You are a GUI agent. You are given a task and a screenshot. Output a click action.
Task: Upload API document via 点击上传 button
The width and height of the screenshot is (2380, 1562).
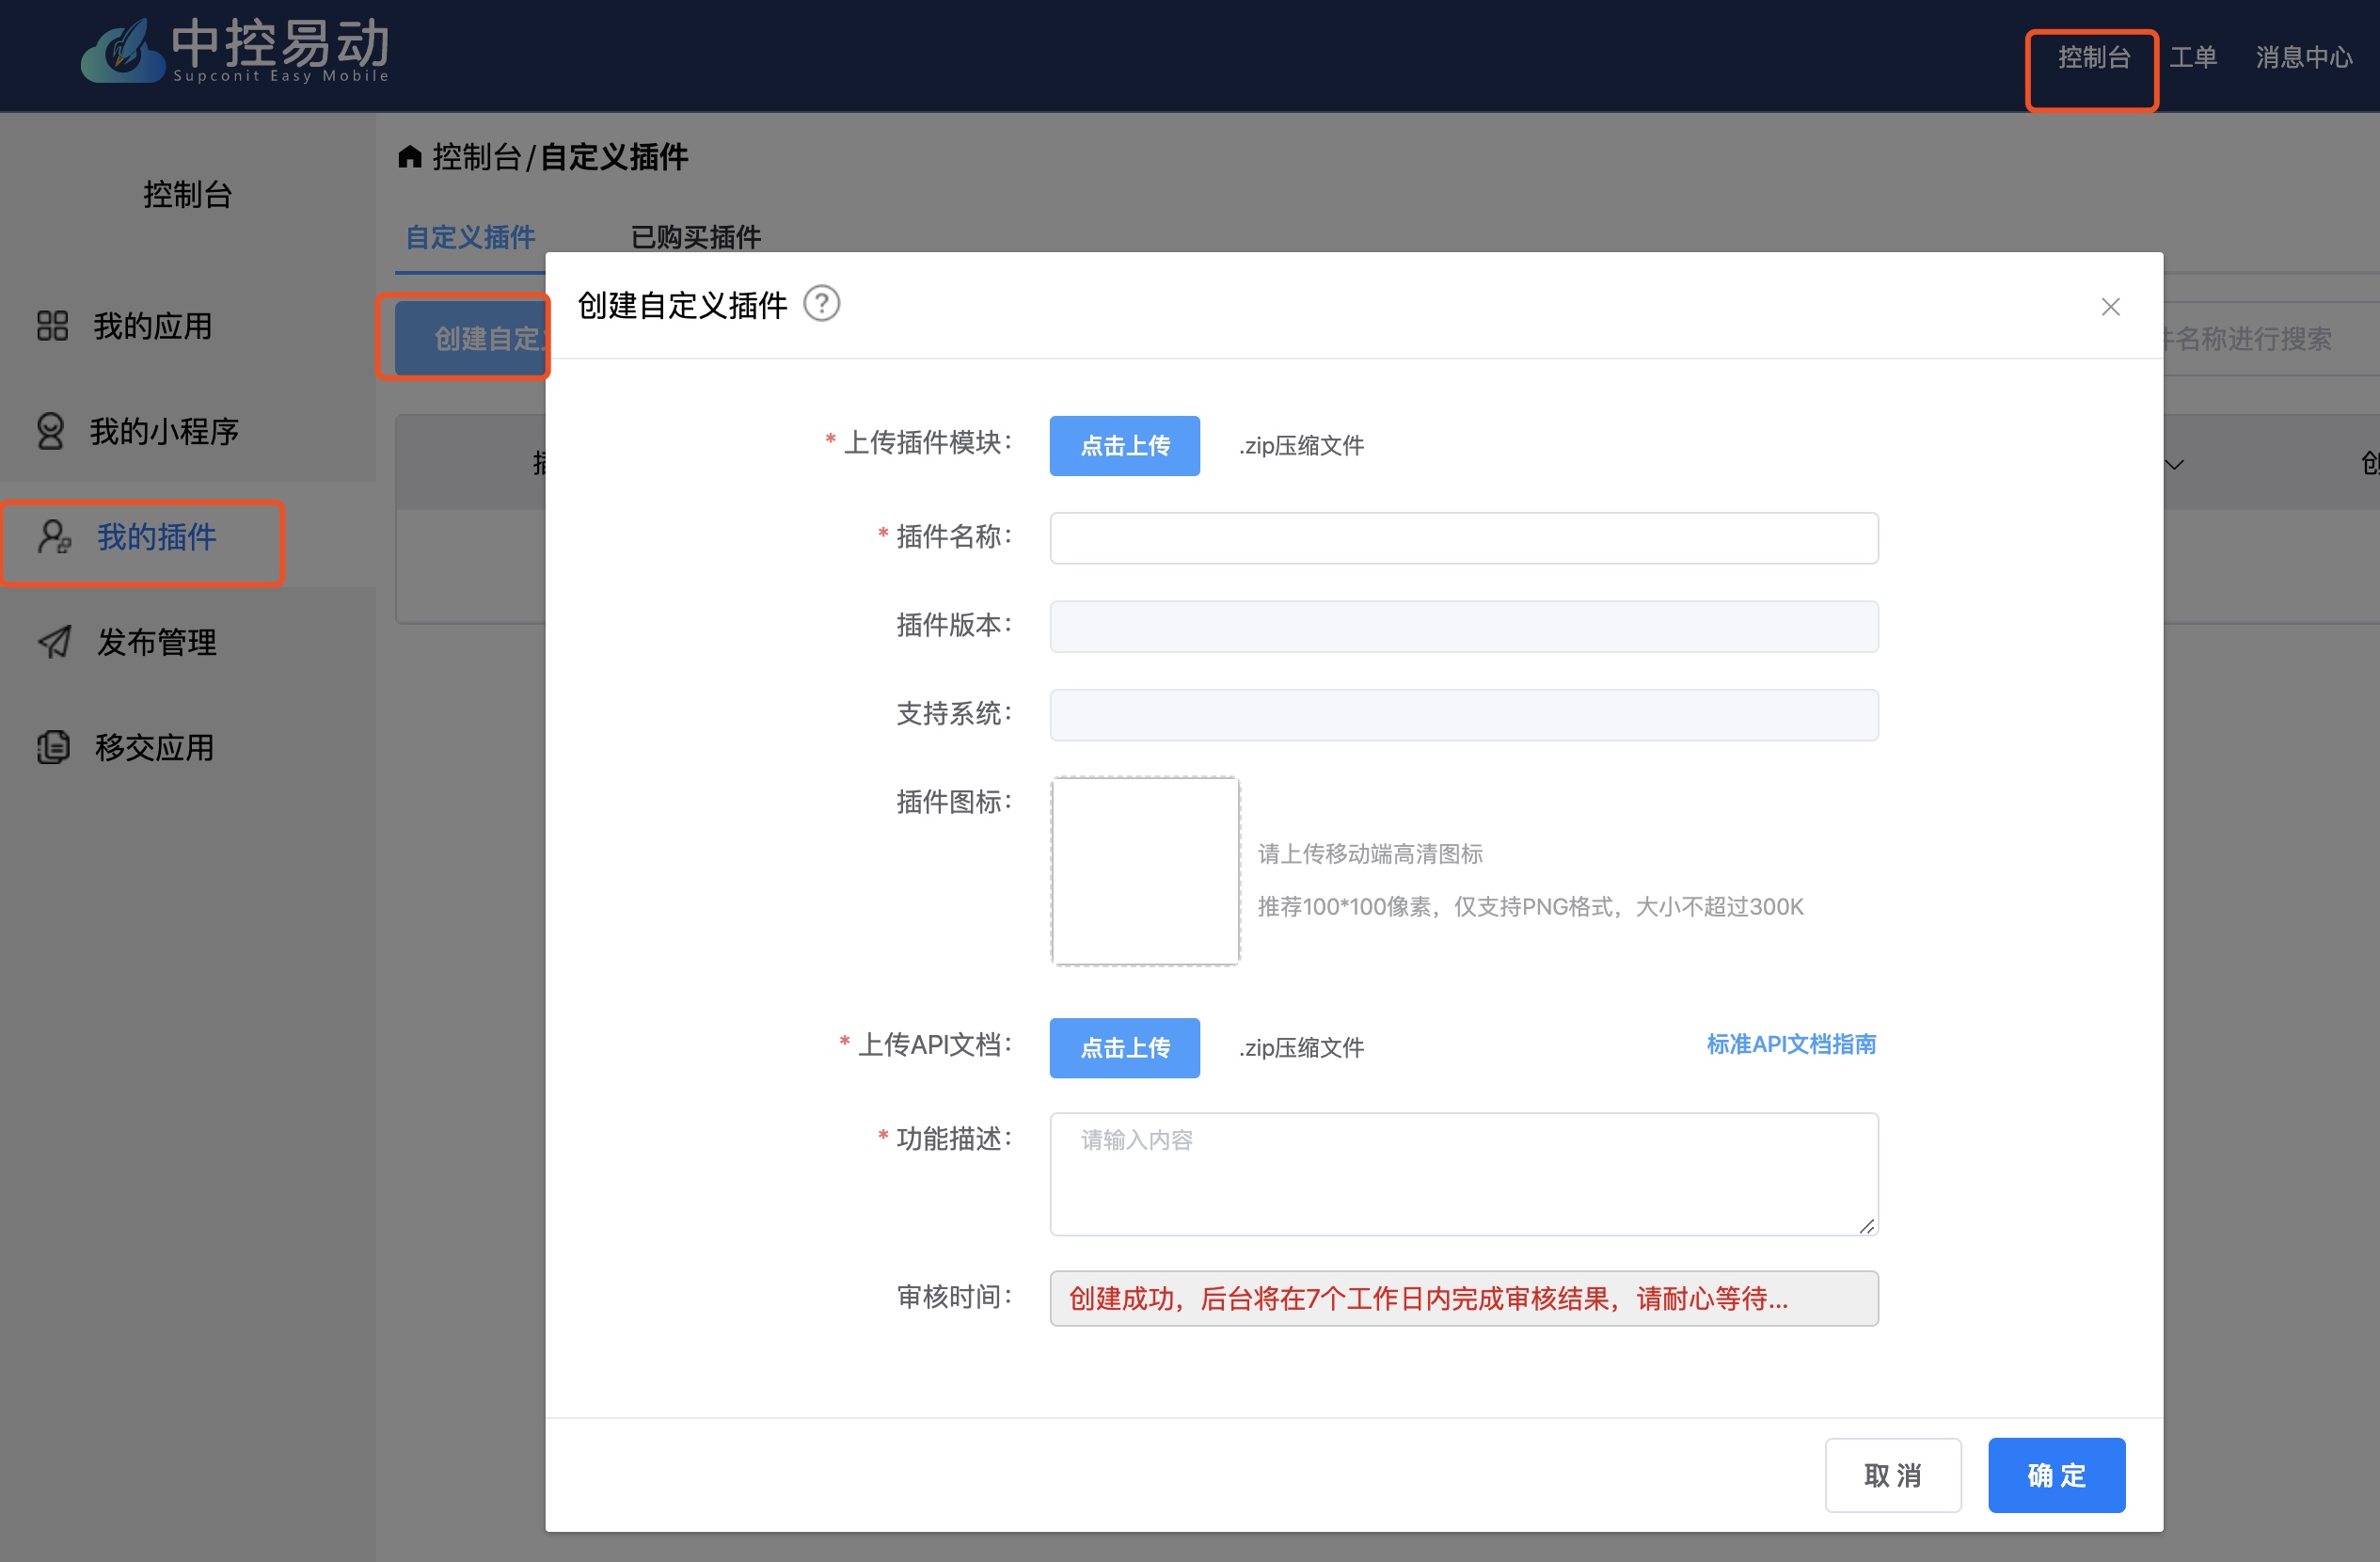[x=1124, y=1048]
